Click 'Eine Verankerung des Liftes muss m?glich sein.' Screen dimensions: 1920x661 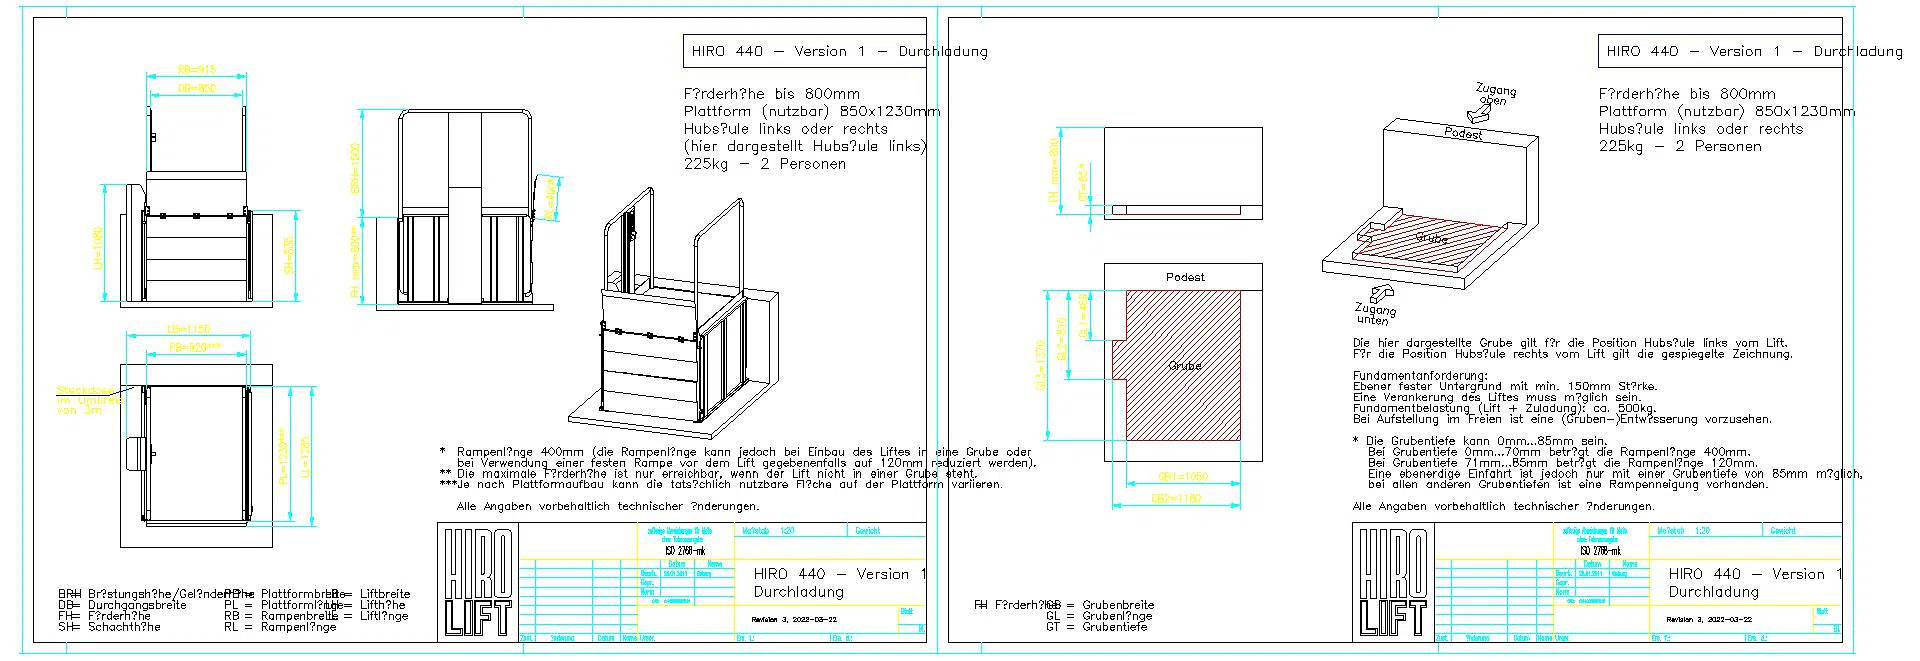pos(1497,397)
